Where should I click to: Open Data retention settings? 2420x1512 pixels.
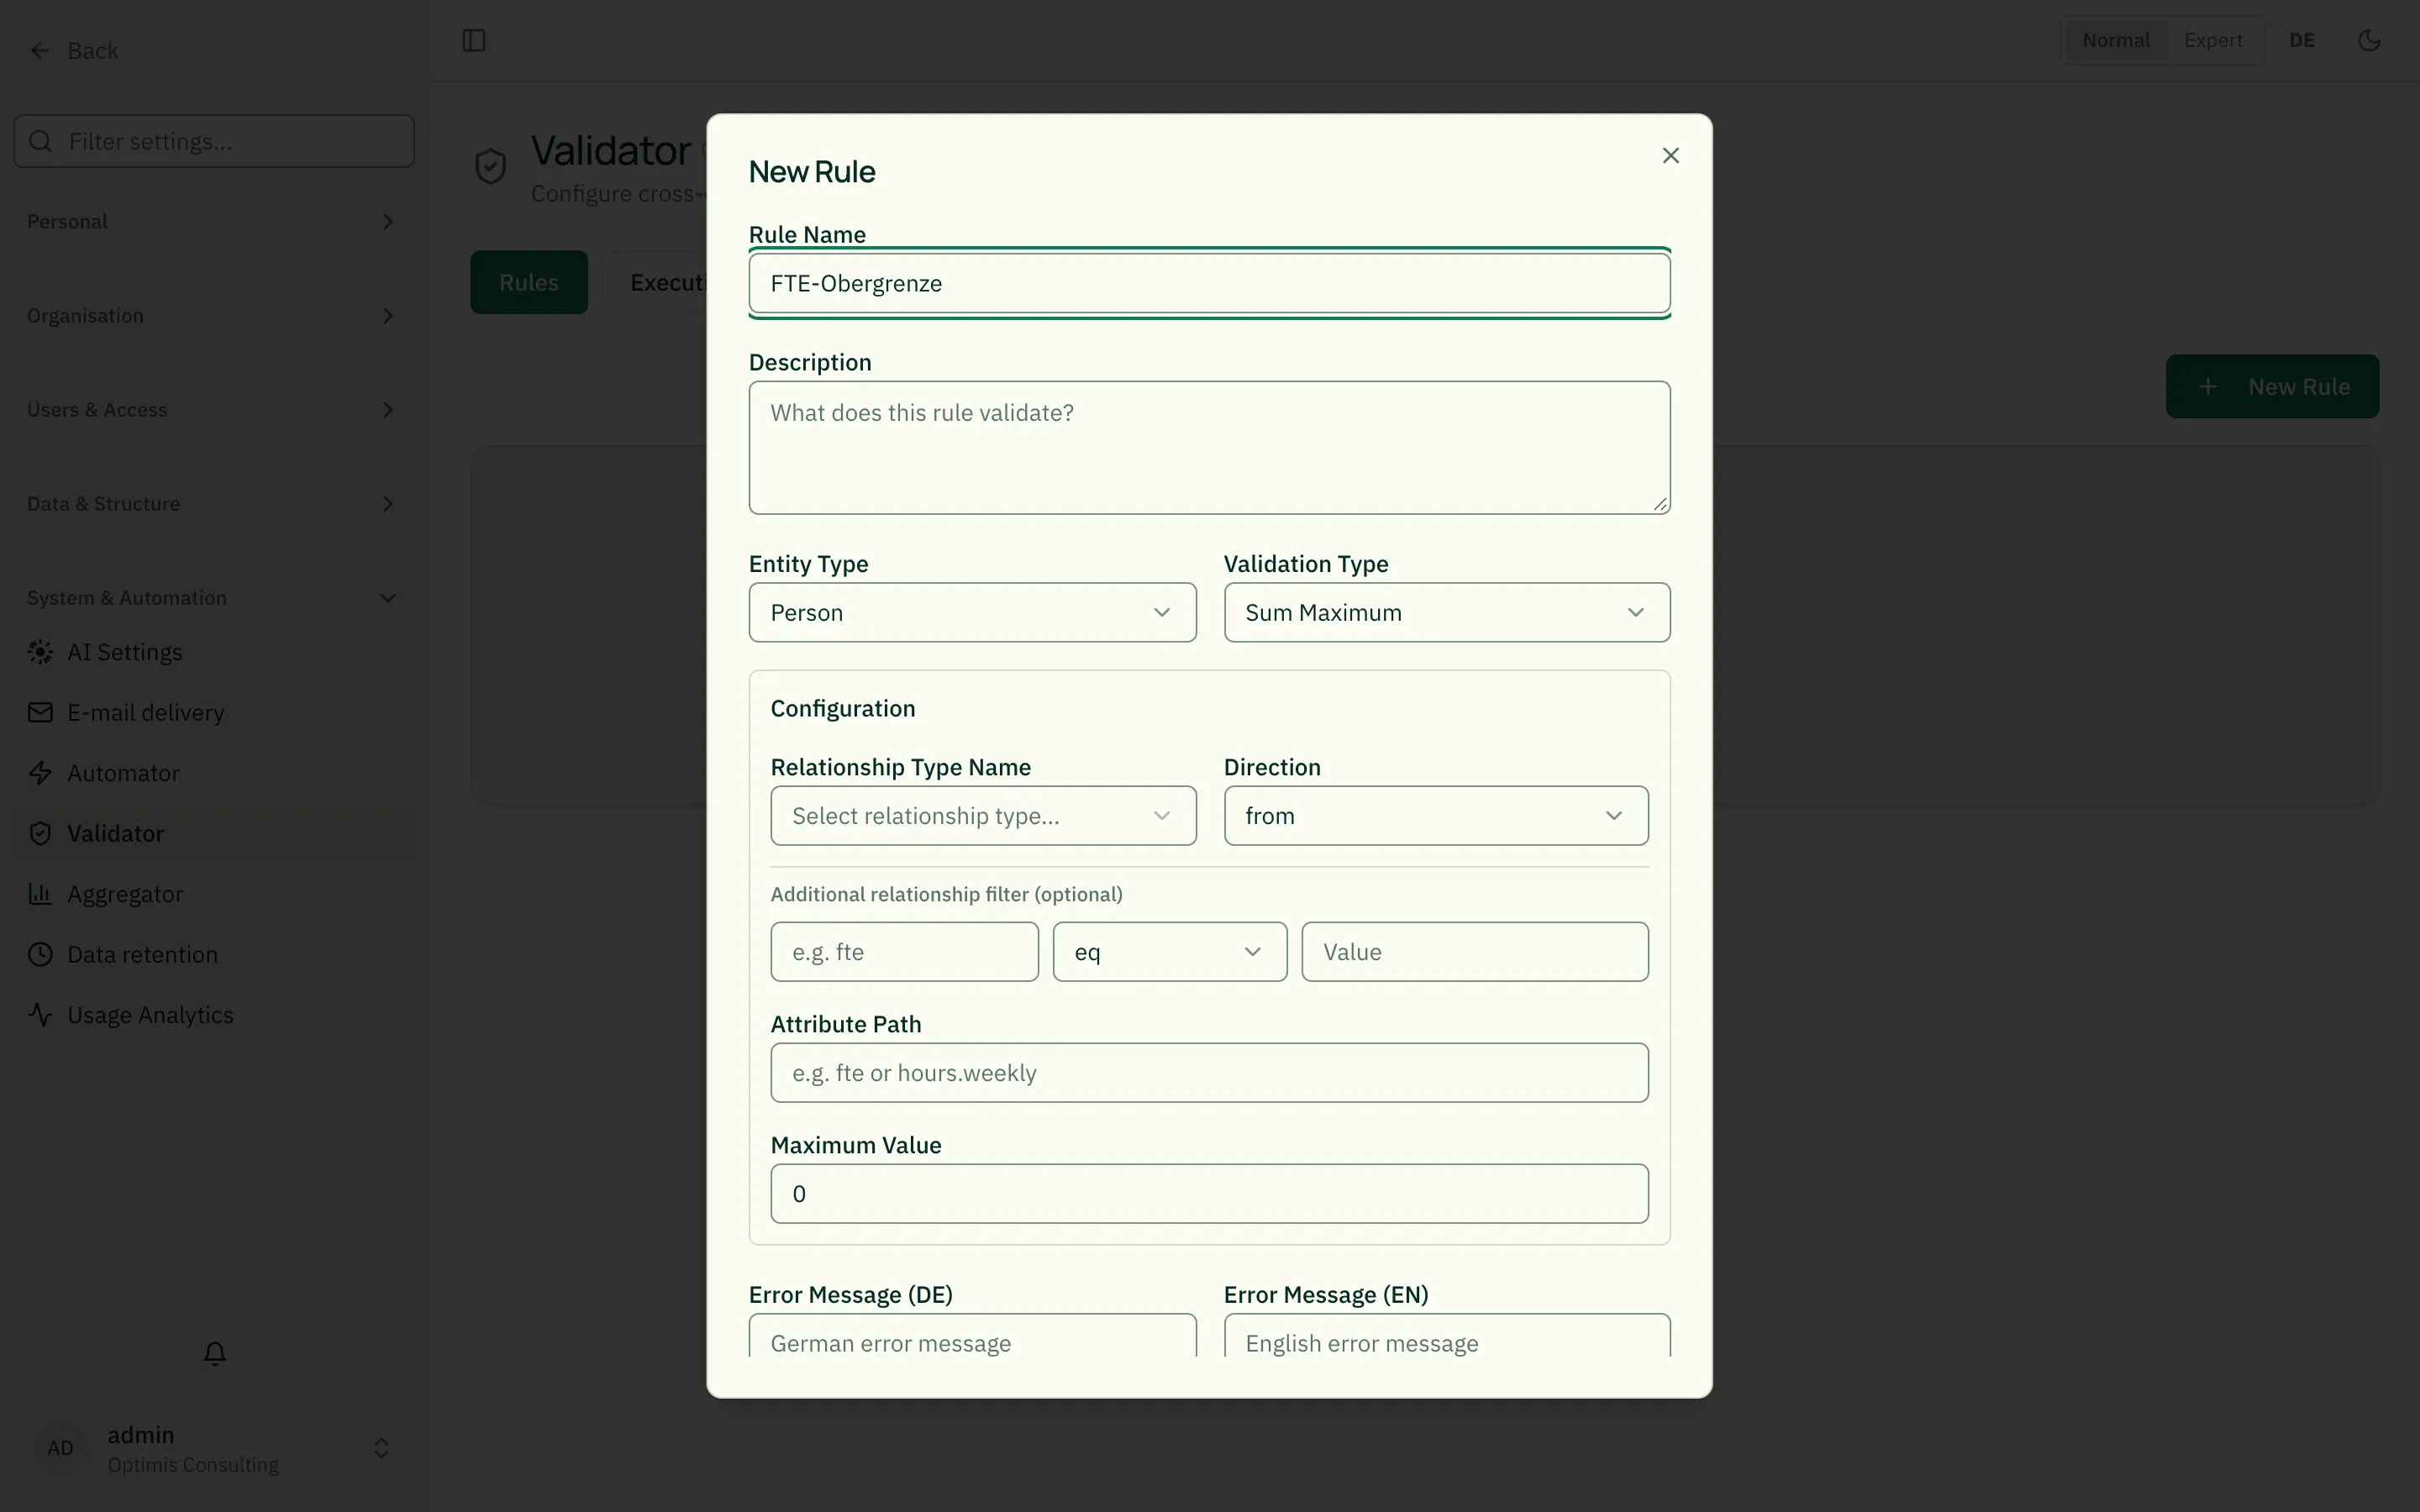point(214,954)
